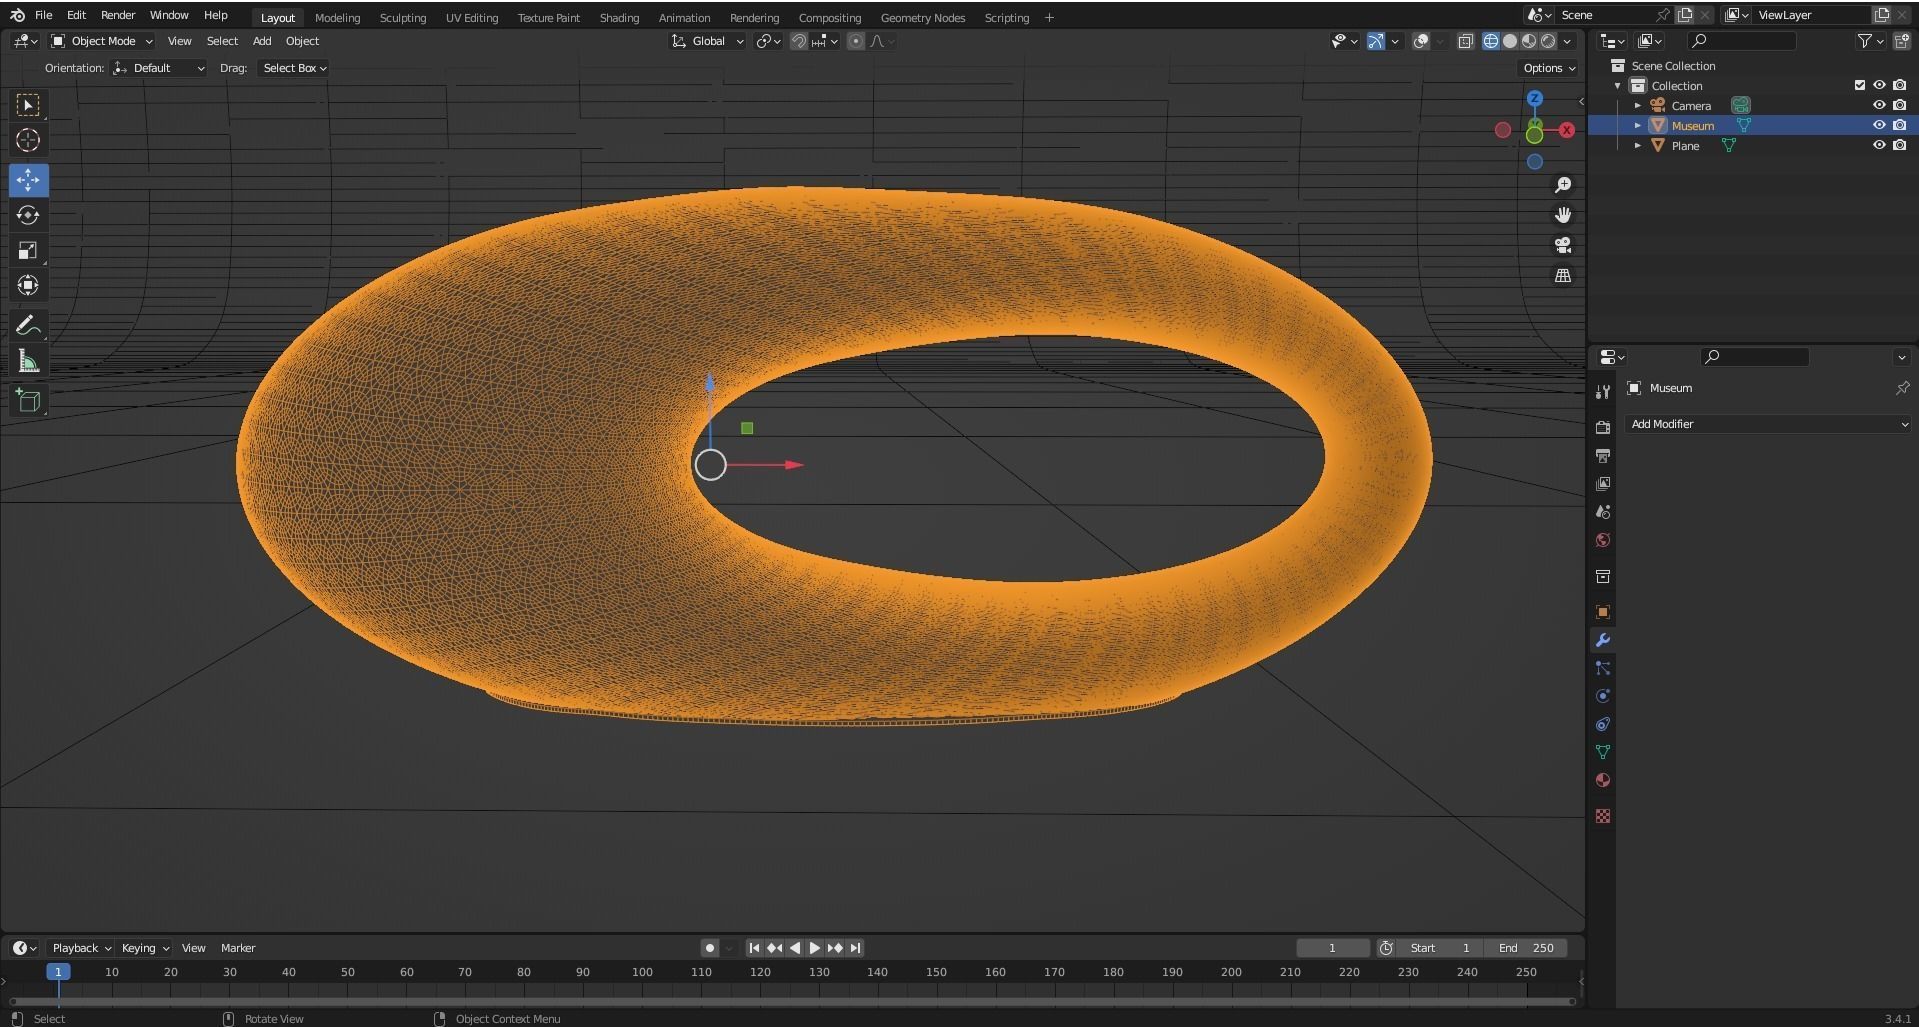Expand the Camera object in outliner
Image resolution: width=1919 pixels, height=1027 pixels.
[1638, 105]
